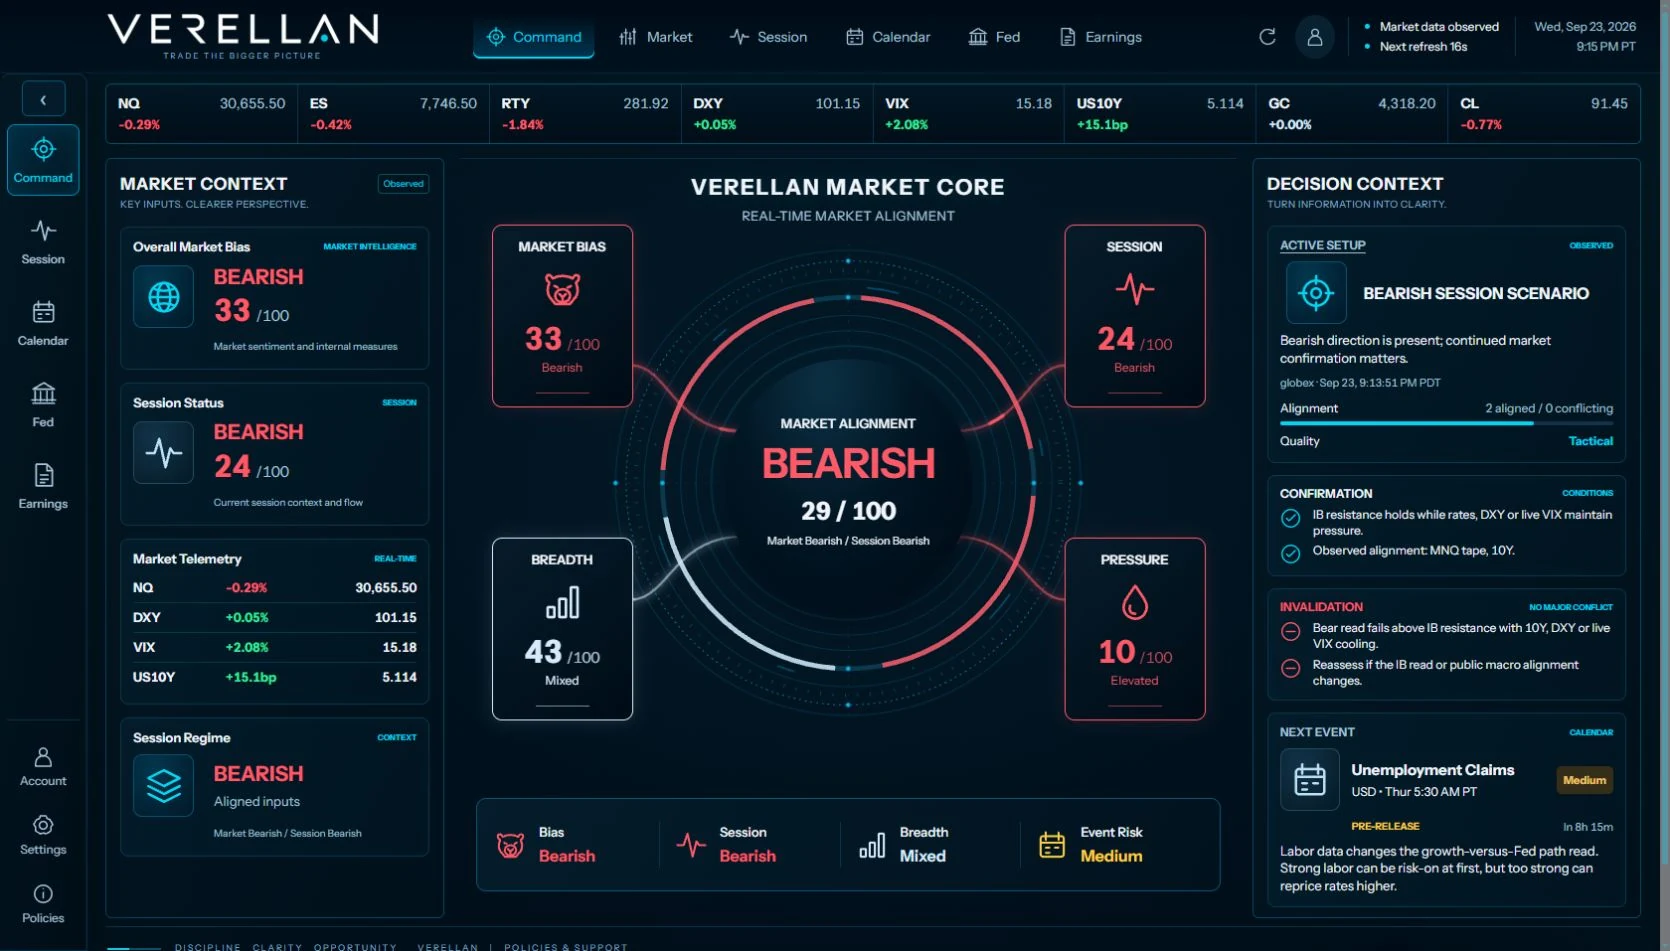1670x951 pixels.
Task: Select the Command top tab
Action: coord(534,37)
